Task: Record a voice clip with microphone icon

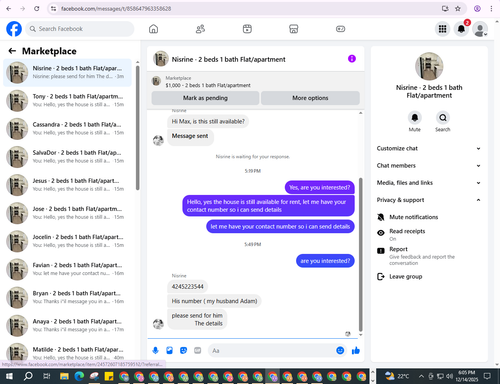Action: (155, 350)
